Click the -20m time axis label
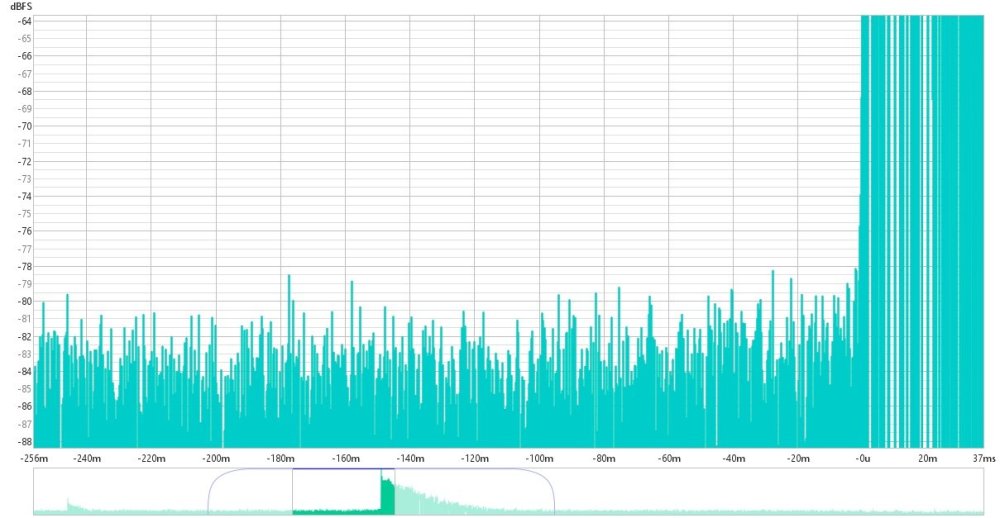The image size is (1000, 518). [798, 459]
